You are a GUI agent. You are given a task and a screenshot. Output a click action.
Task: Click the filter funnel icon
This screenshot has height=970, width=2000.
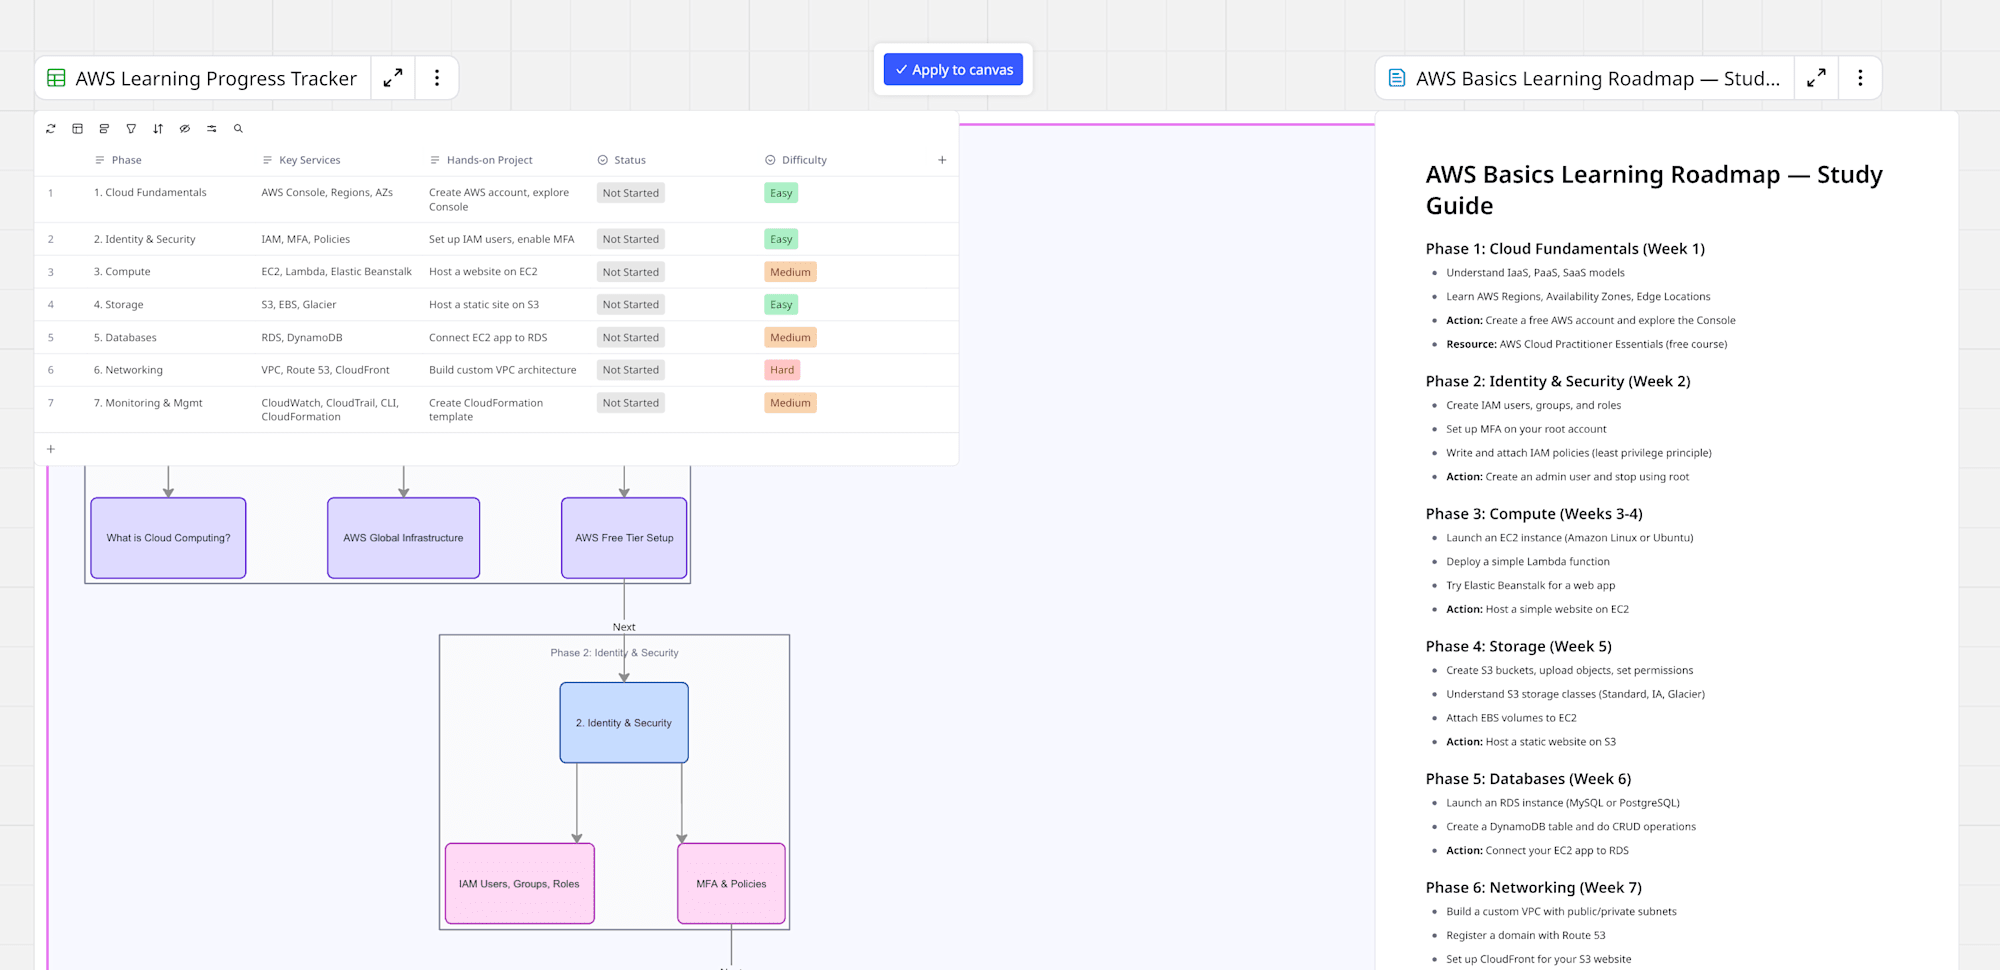coord(131,129)
